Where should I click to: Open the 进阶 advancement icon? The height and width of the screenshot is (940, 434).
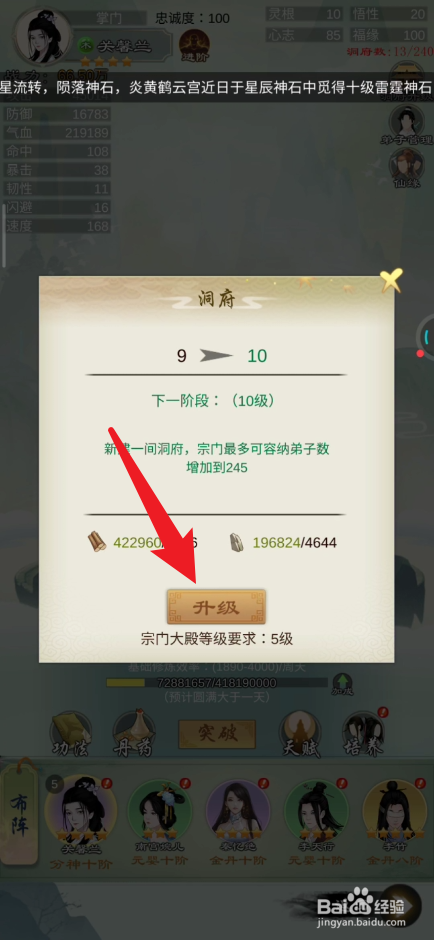194,46
